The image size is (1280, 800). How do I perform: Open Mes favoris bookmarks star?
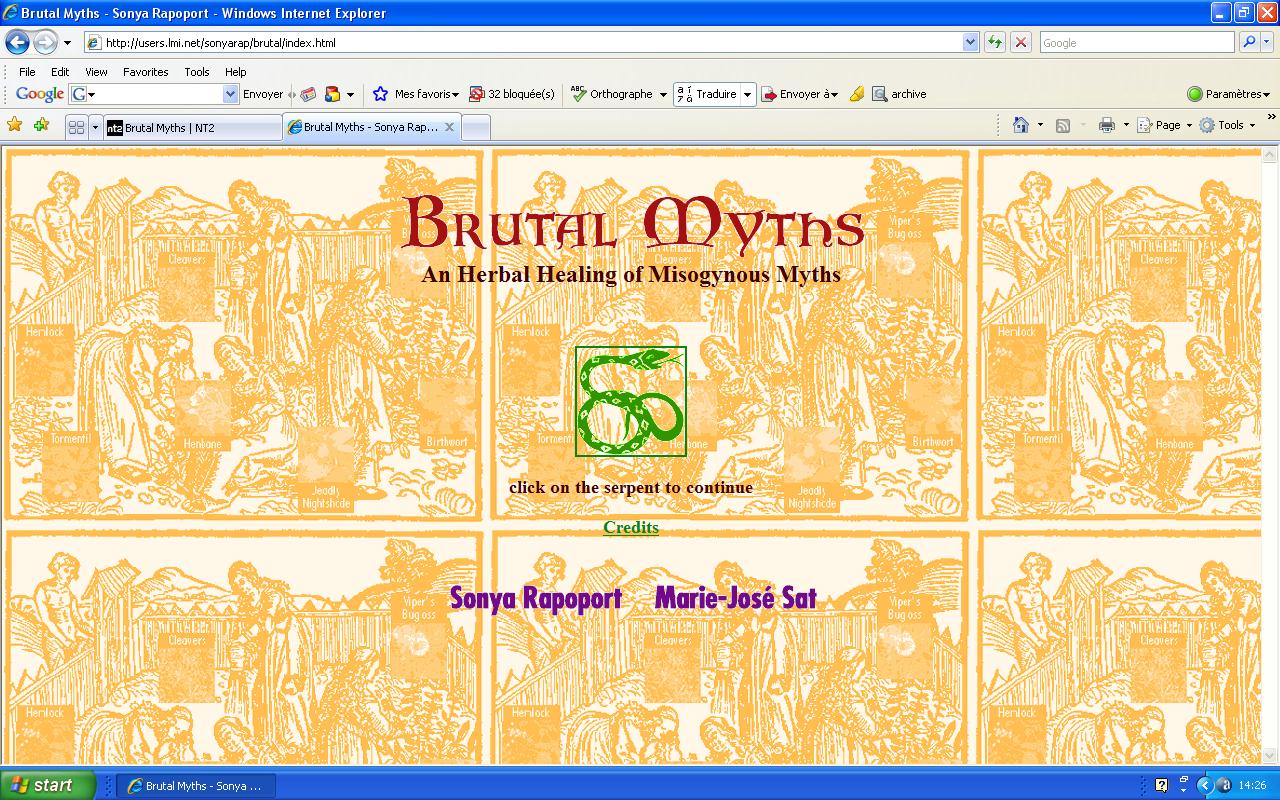point(415,94)
